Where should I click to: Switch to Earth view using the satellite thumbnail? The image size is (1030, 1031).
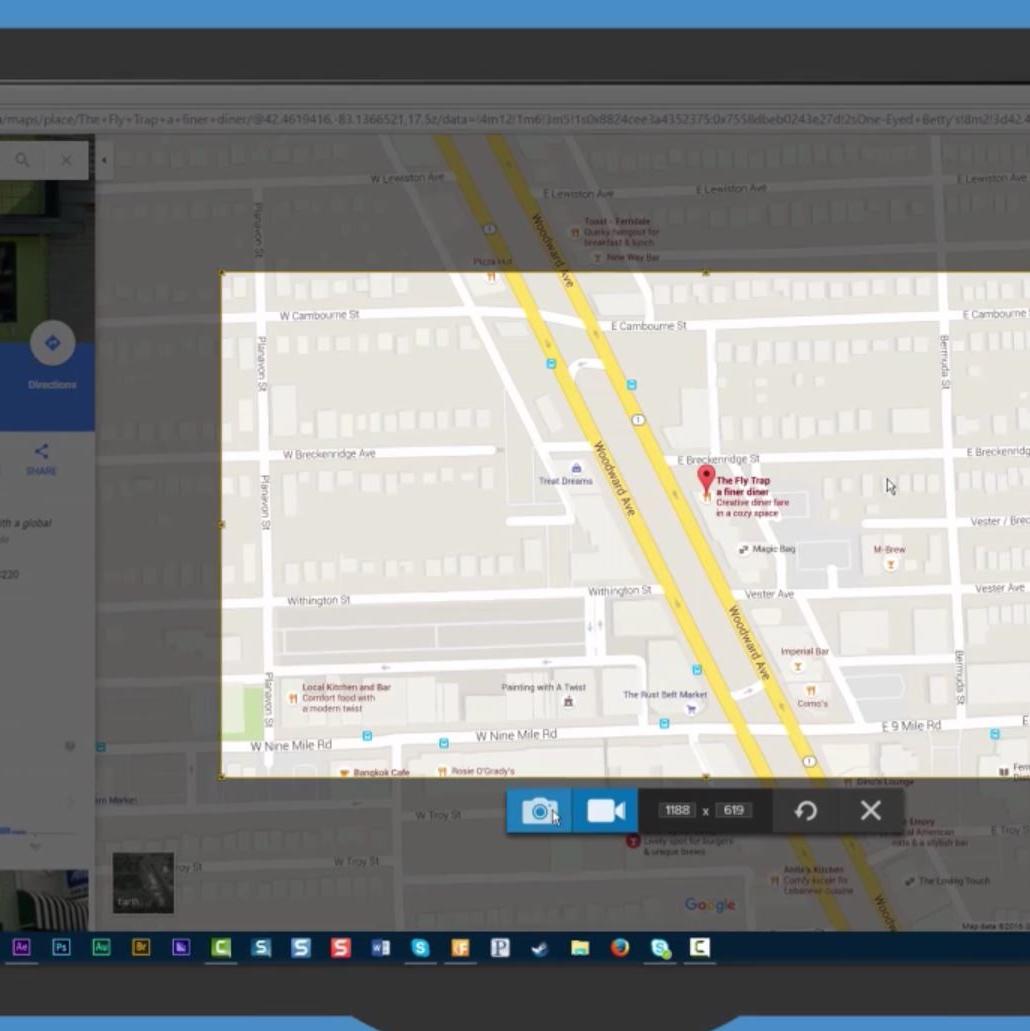coord(143,883)
